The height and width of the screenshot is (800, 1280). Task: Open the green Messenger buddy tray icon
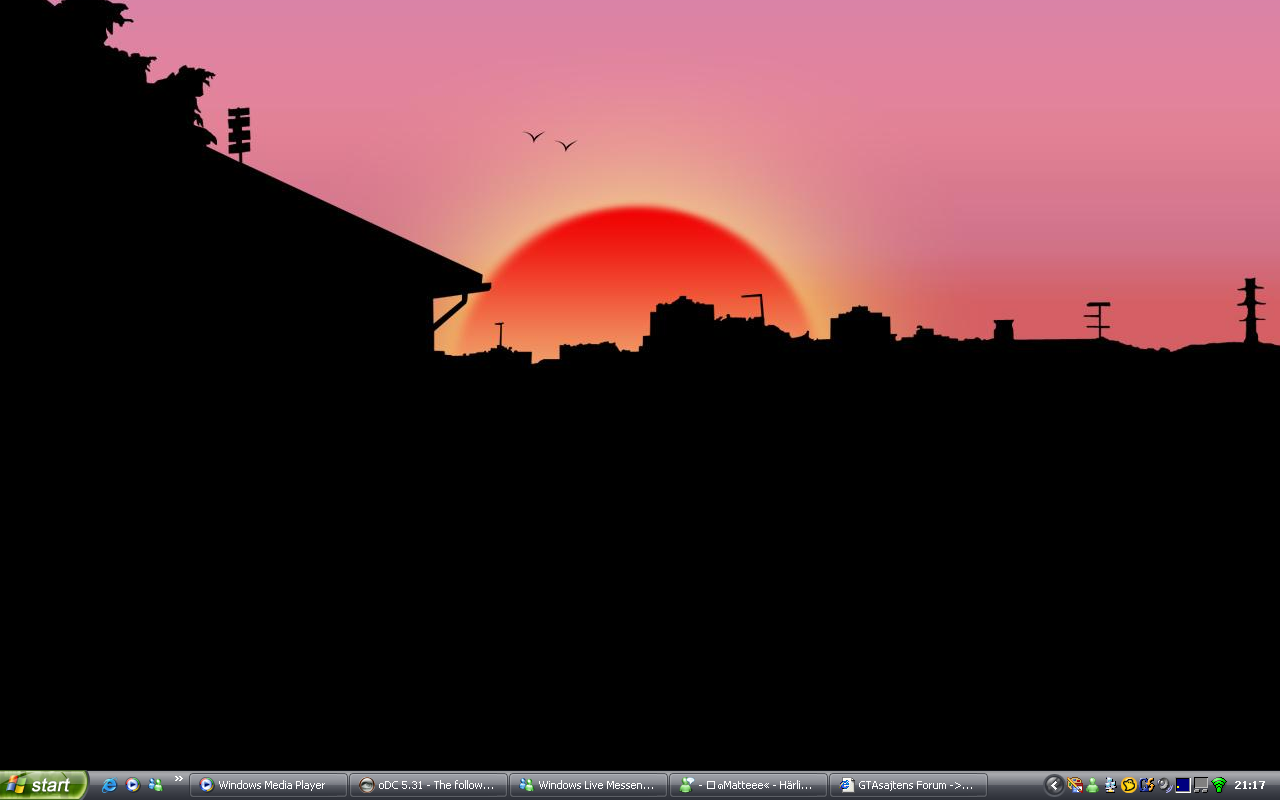pos(1092,785)
